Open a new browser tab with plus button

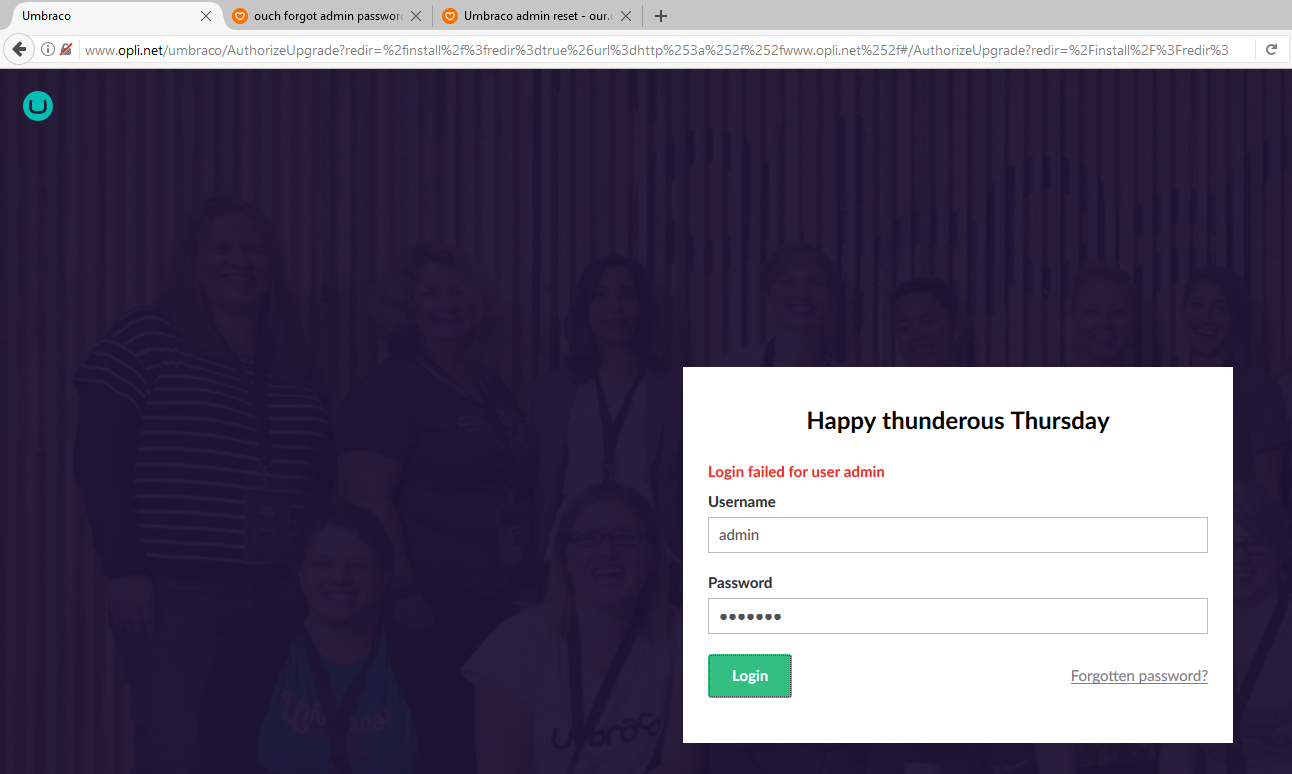pyautogui.click(x=660, y=16)
